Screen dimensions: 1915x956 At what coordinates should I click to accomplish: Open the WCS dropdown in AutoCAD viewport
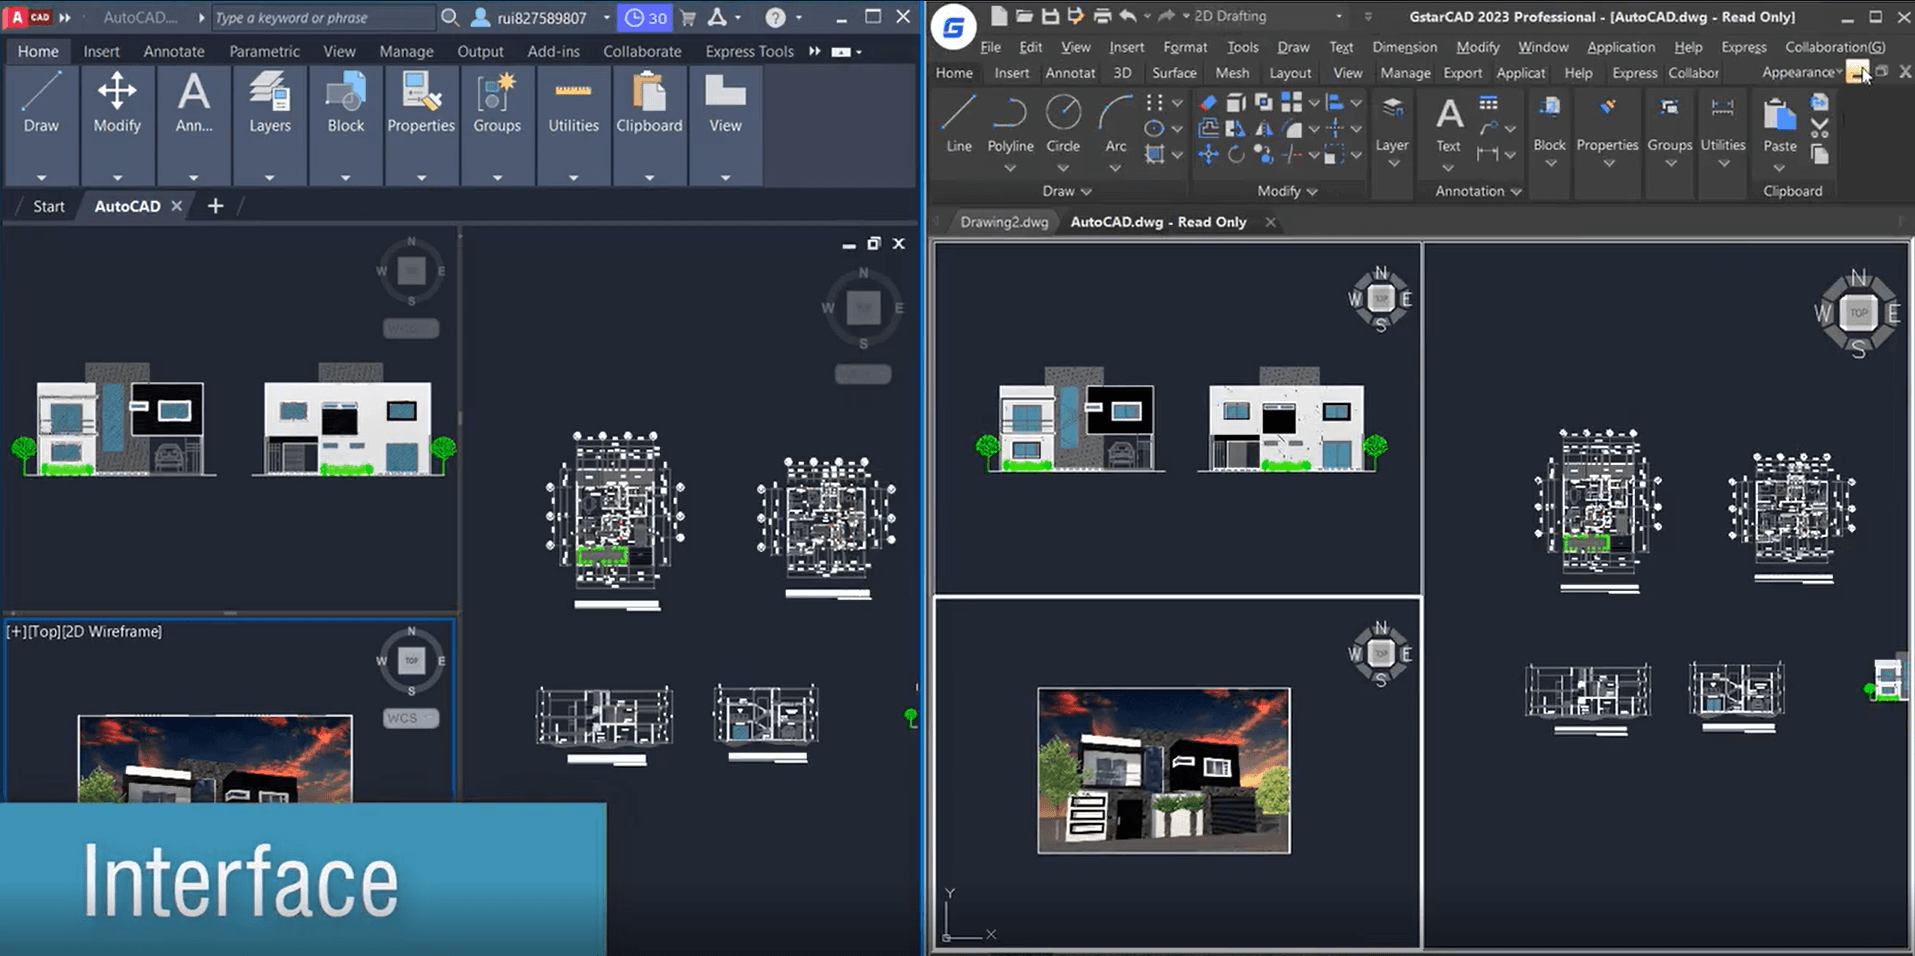[411, 718]
